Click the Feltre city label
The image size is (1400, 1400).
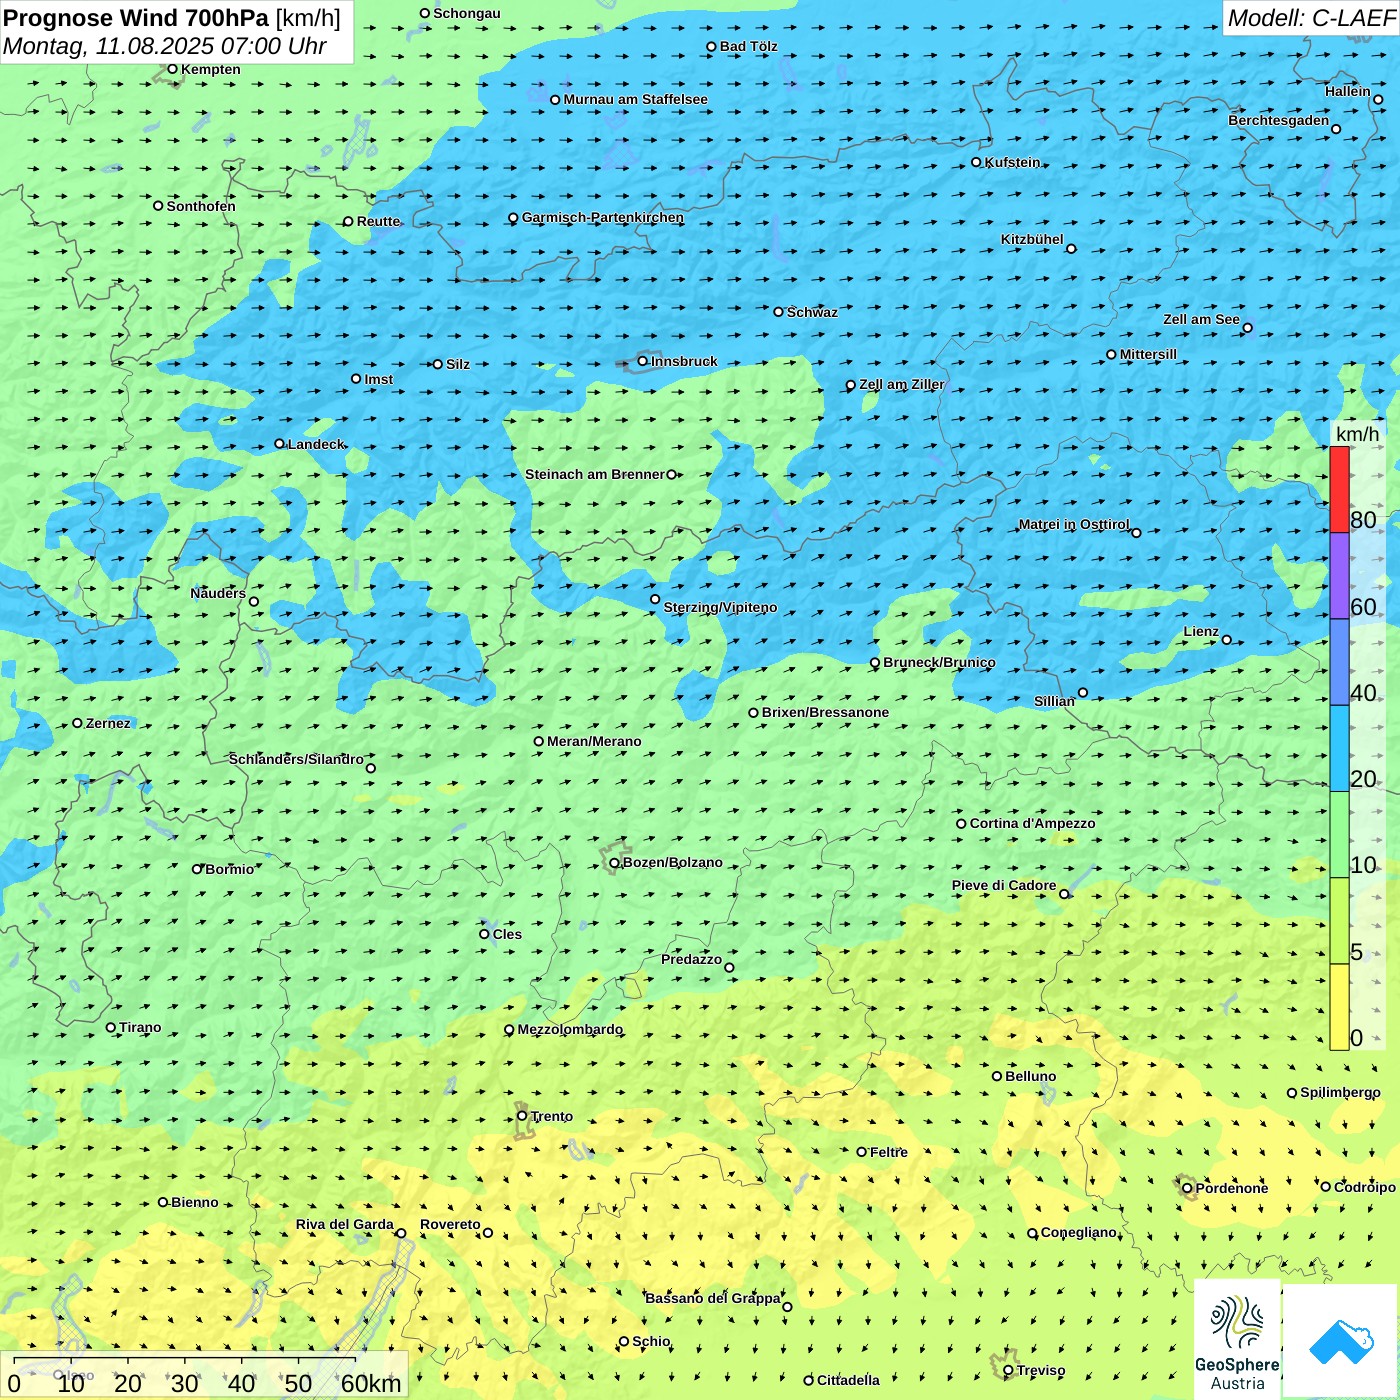point(888,1152)
